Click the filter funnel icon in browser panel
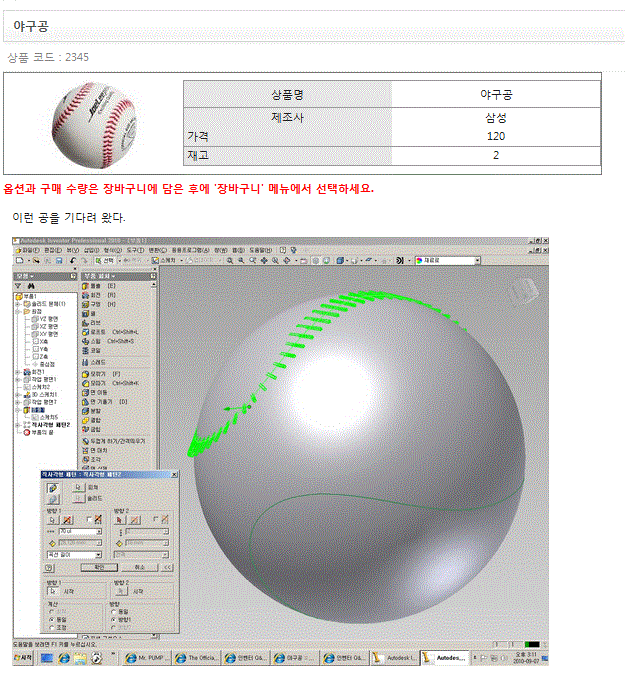The image size is (625, 684). (18, 286)
